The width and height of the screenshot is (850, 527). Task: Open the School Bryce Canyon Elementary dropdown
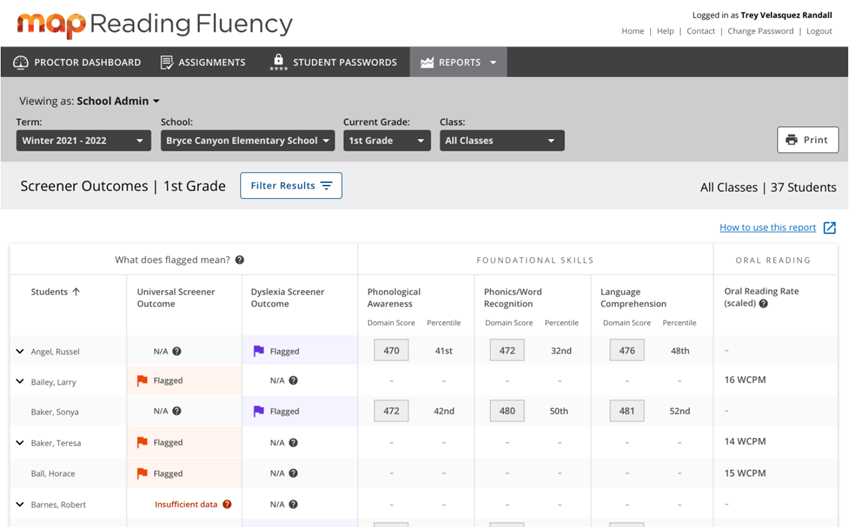pos(248,140)
